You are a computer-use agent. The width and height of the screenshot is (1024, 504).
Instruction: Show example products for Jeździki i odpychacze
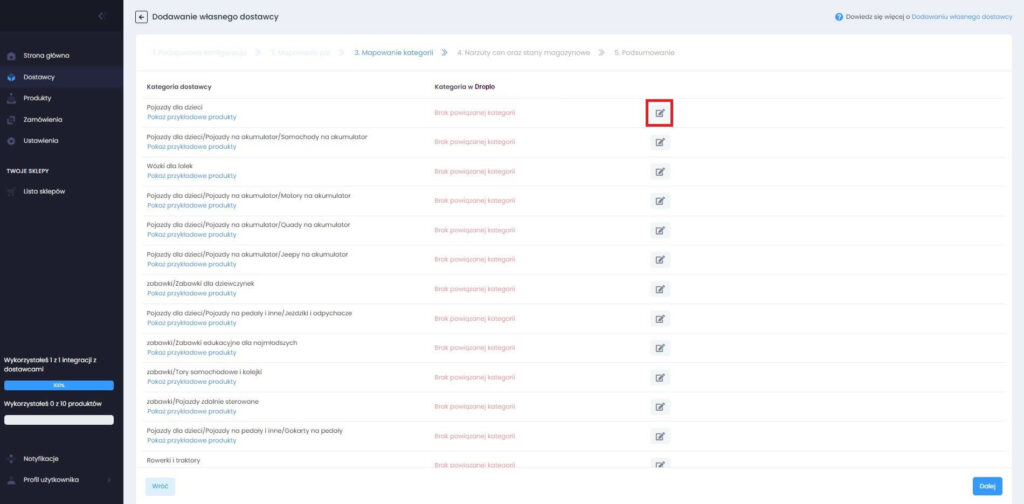click(x=191, y=323)
